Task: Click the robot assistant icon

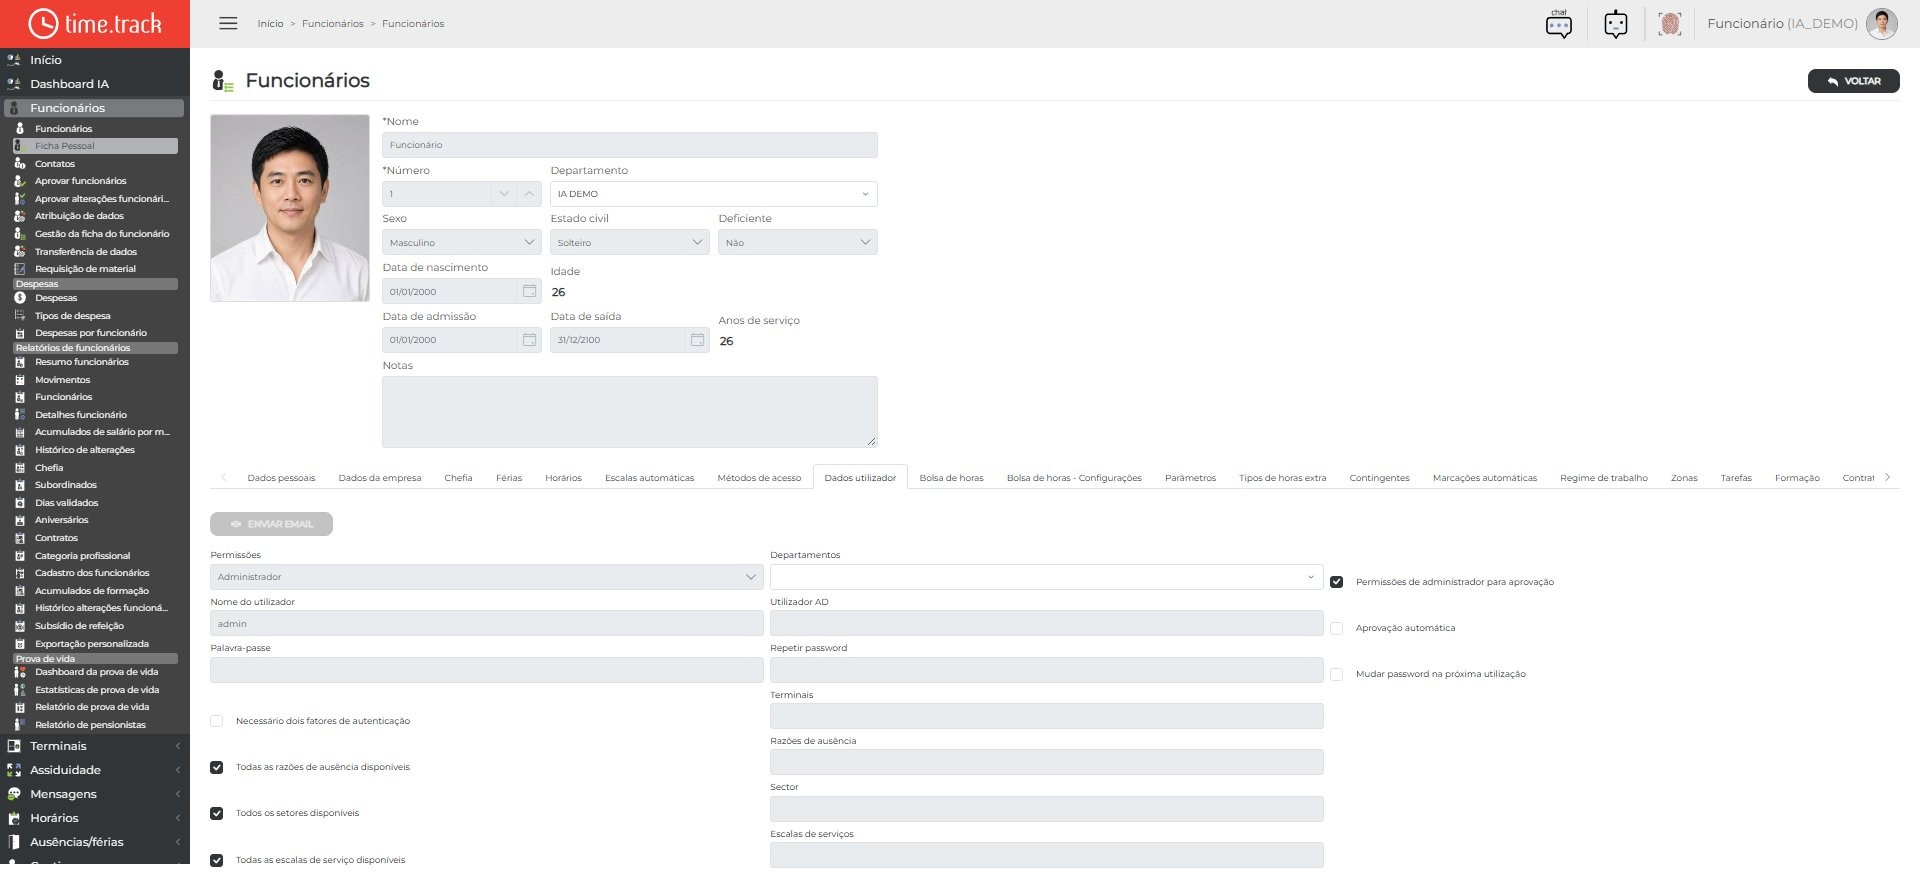Action: click(x=1616, y=24)
